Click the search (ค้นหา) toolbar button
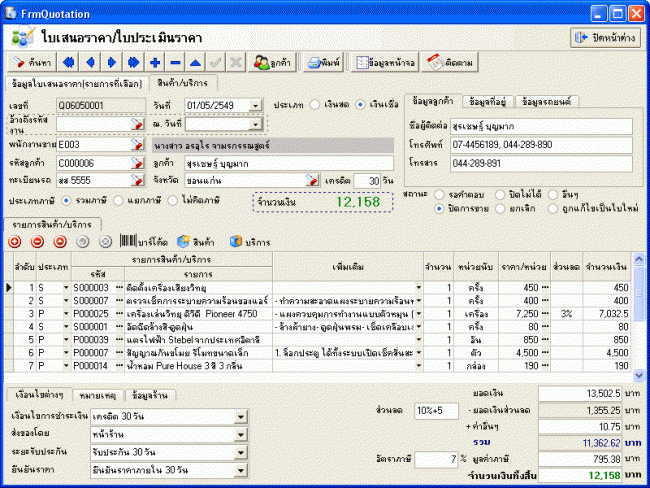 [x=32, y=63]
